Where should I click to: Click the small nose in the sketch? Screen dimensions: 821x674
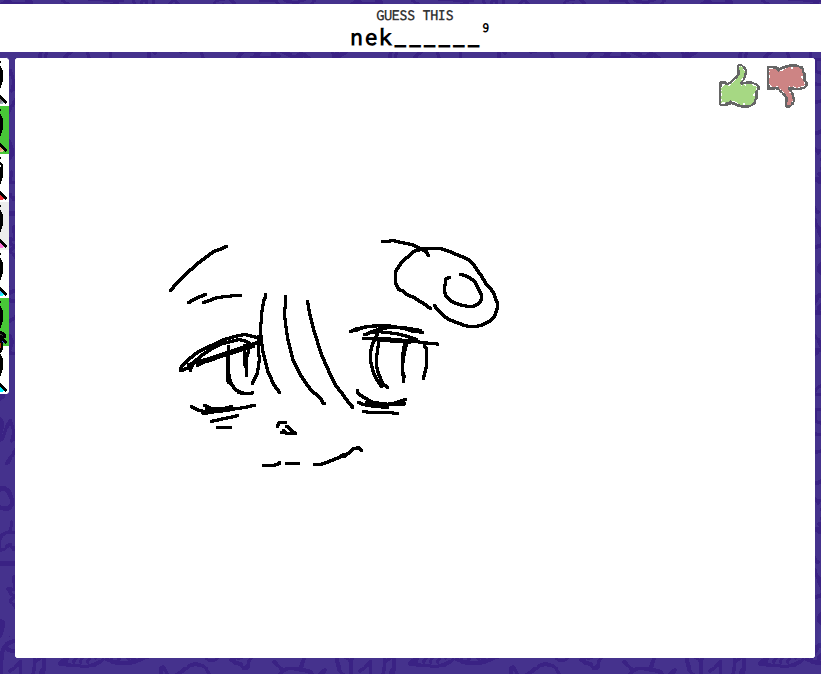286,428
